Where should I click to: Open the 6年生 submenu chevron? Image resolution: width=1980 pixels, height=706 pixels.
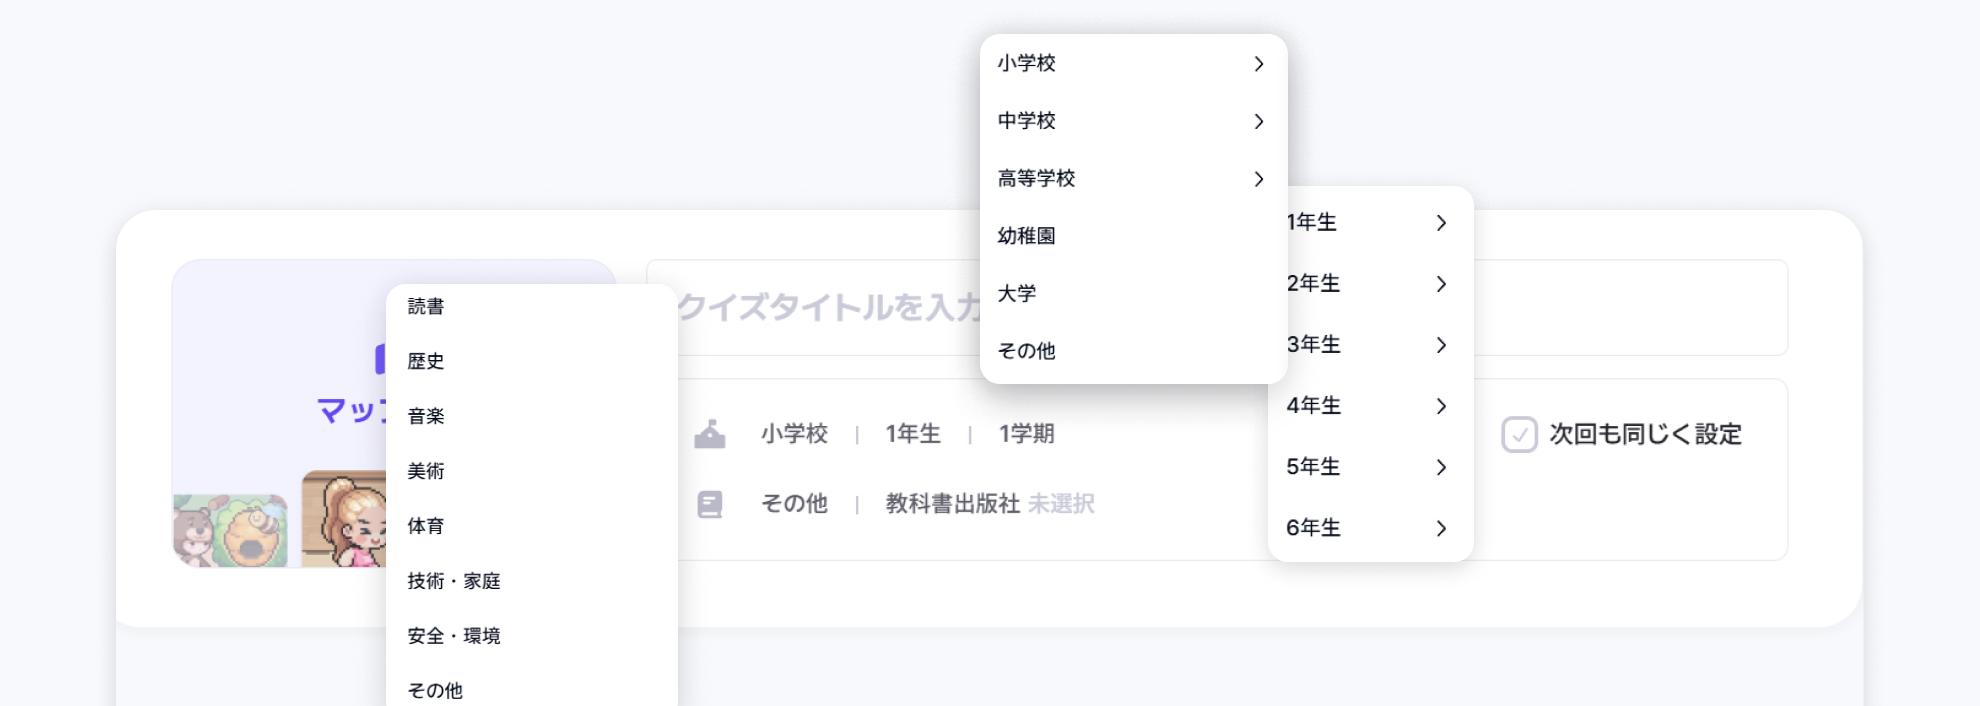pyautogui.click(x=1441, y=528)
